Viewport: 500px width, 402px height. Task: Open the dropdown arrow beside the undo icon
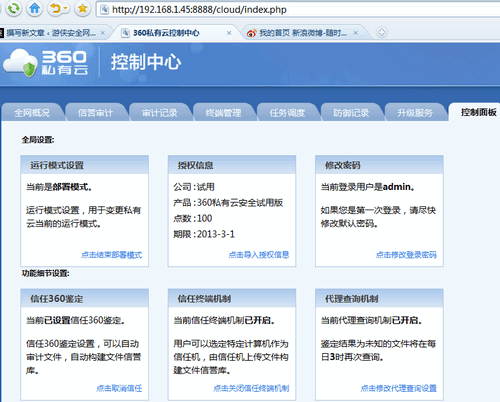[x=65, y=9]
